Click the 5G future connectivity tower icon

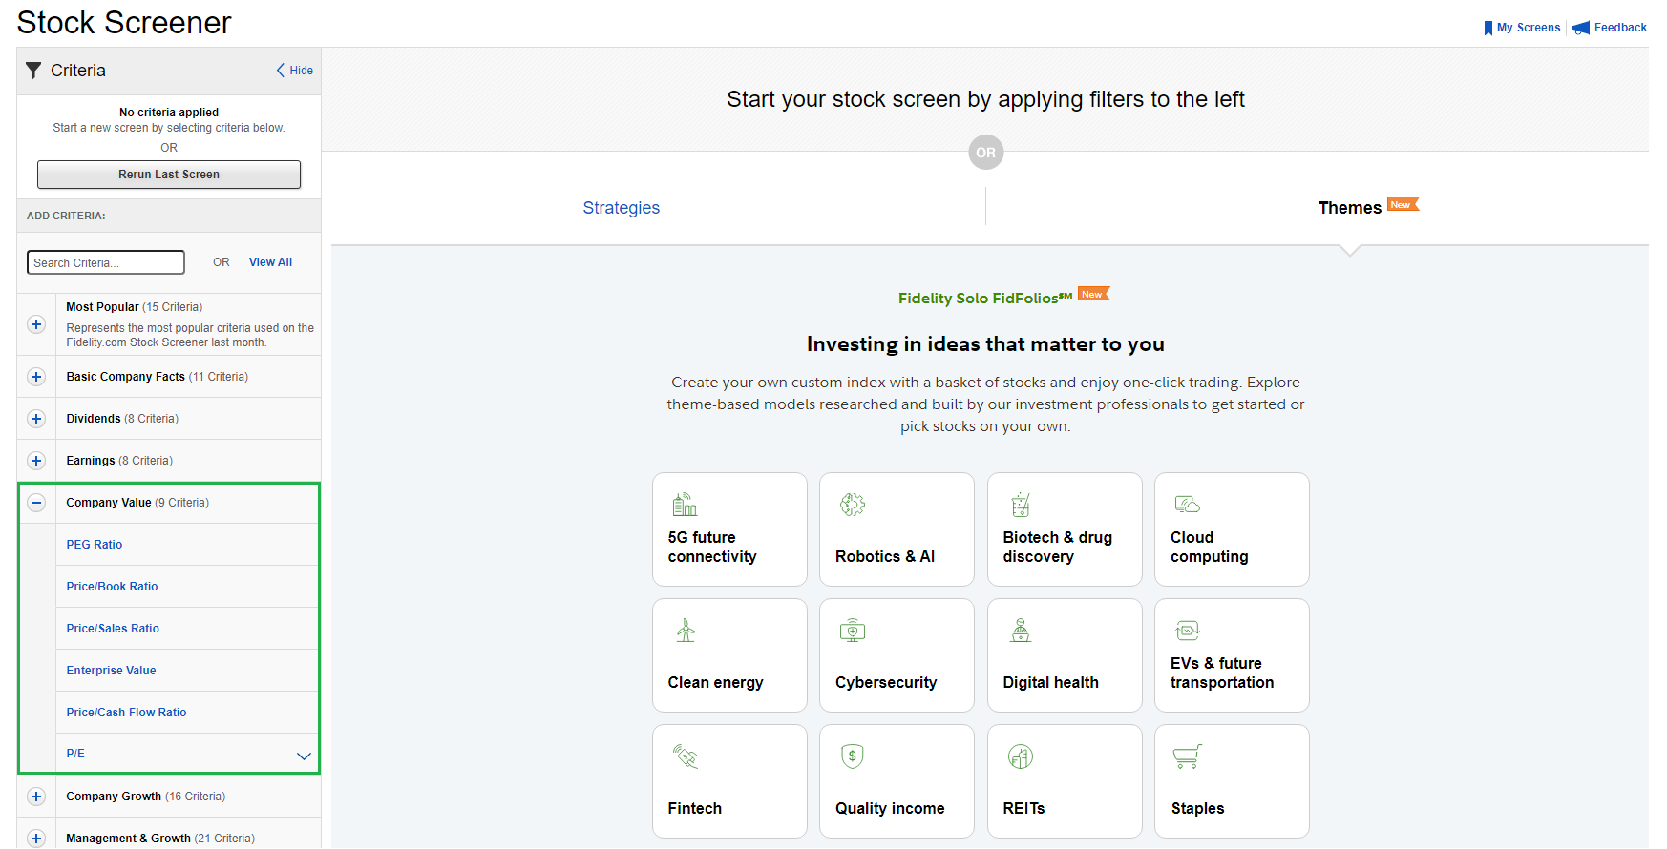click(685, 504)
